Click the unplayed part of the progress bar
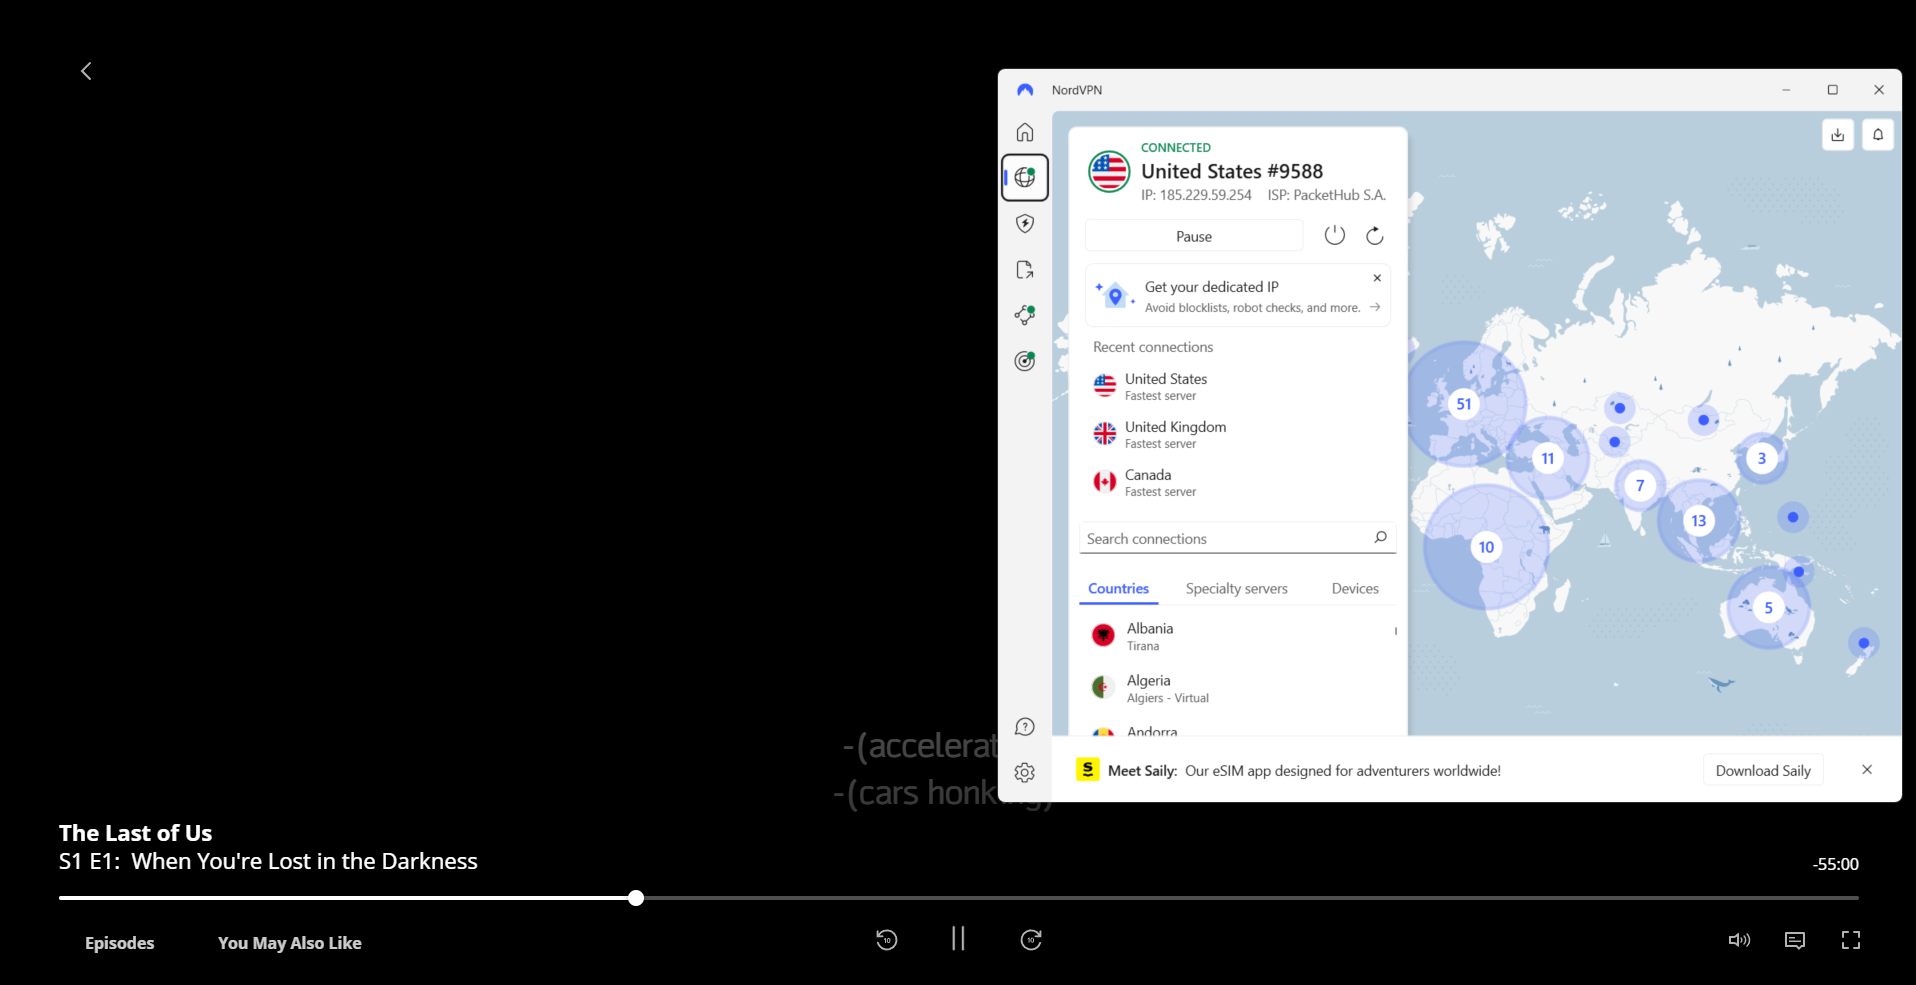The image size is (1916, 985). click(x=1250, y=898)
